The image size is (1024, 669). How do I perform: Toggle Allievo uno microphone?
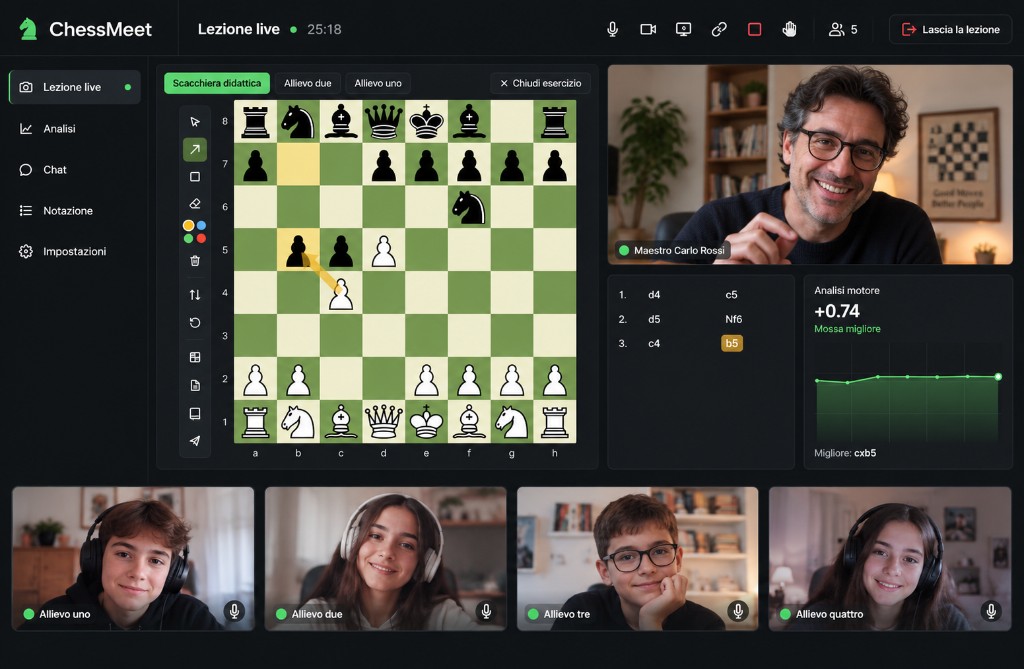coord(234,611)
